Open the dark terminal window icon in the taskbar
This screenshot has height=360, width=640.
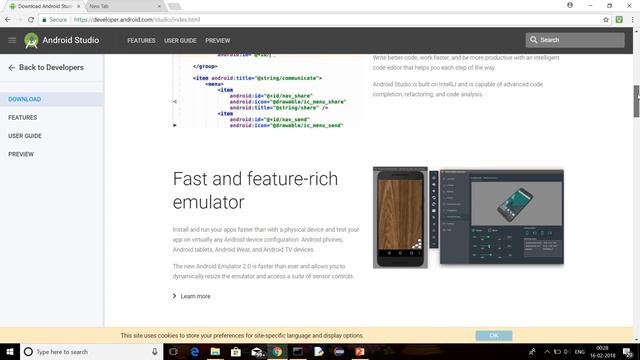(298, 351)
